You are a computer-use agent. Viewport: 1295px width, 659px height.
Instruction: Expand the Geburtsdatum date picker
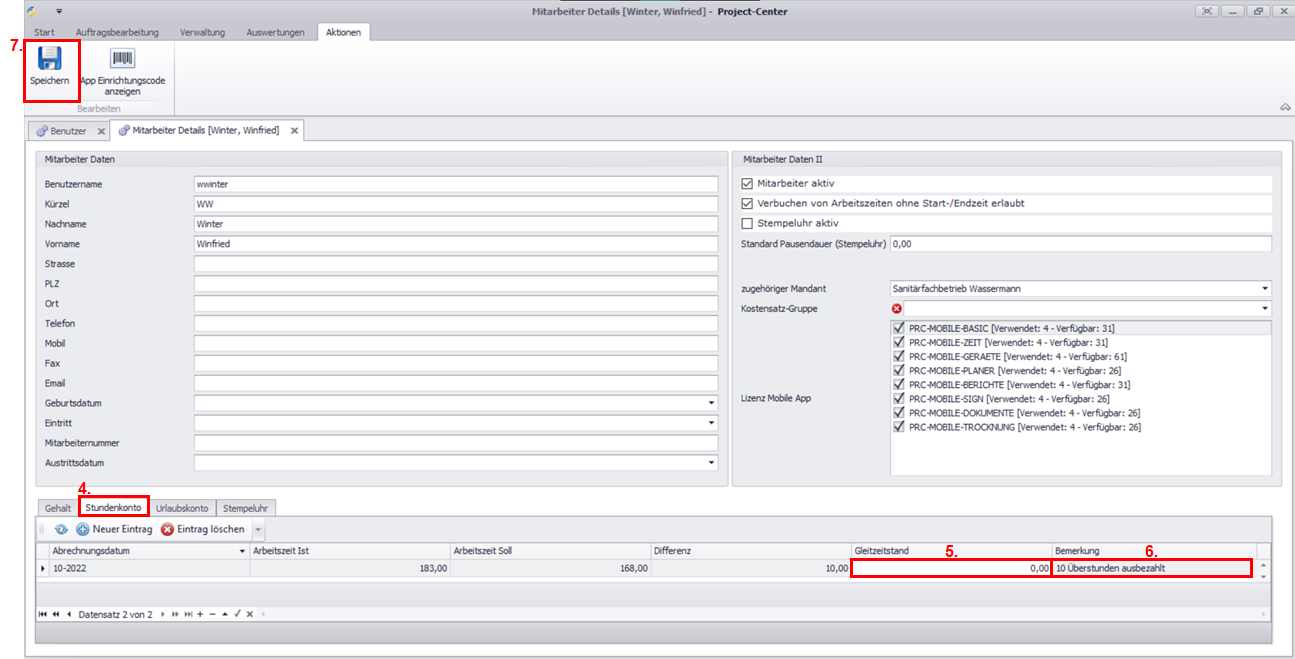(x=711, y=403)
